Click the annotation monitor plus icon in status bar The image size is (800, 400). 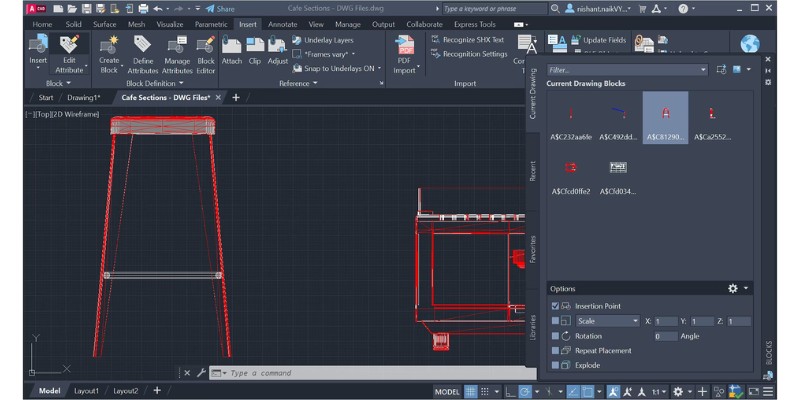coord(703,392)
